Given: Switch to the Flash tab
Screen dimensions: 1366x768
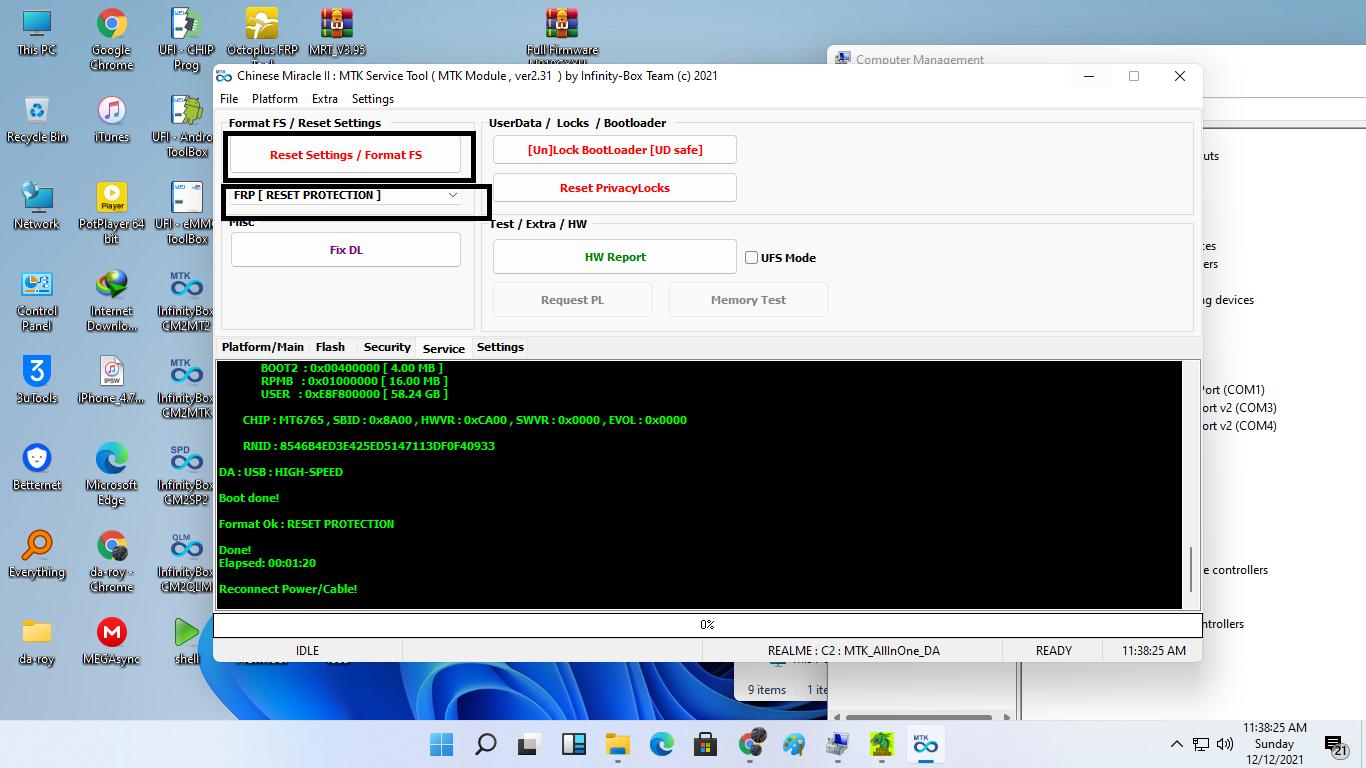Looking at the screenshot, I should pos(330,347).
